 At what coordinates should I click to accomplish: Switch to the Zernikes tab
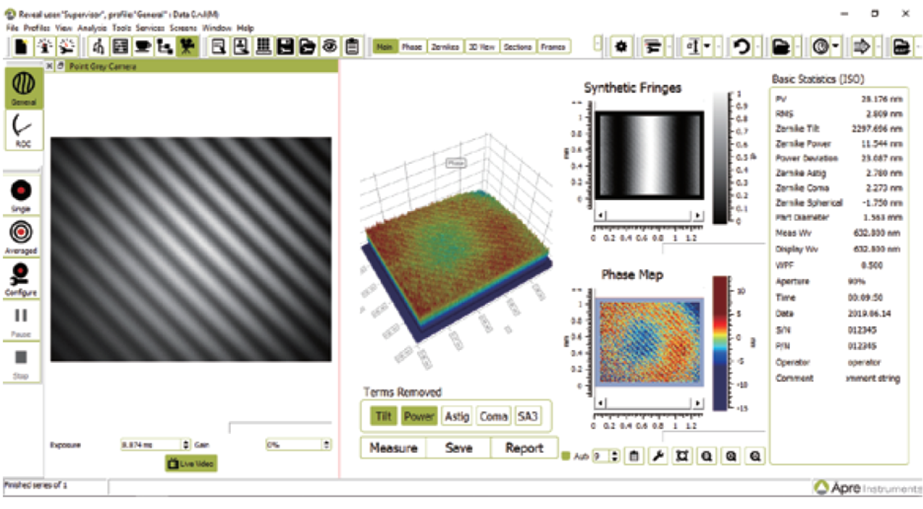[x=446, y=47]
